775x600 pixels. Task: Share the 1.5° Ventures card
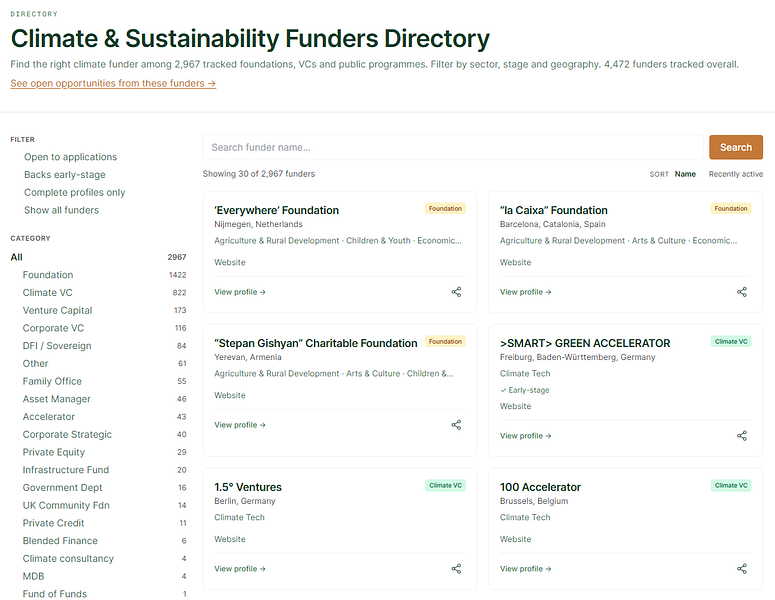(x=456, y=569)
